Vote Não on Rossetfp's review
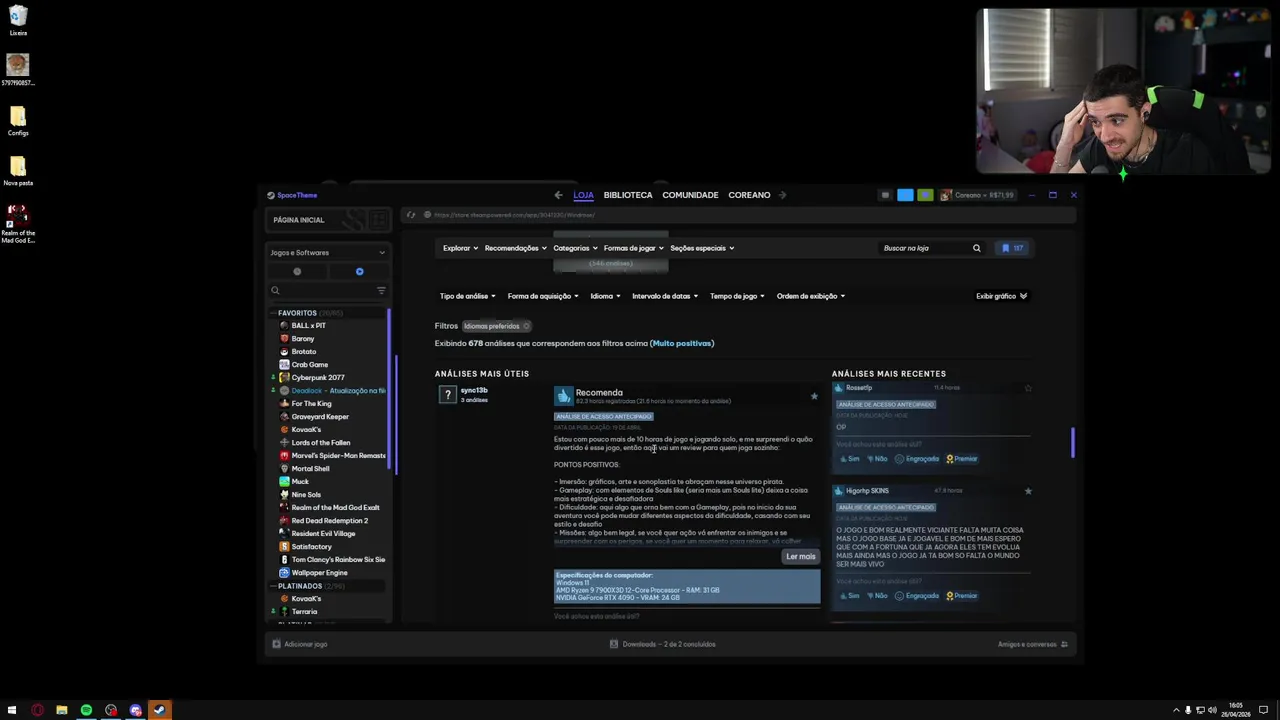The image size is (1280, 720). [x=876, y=459]
